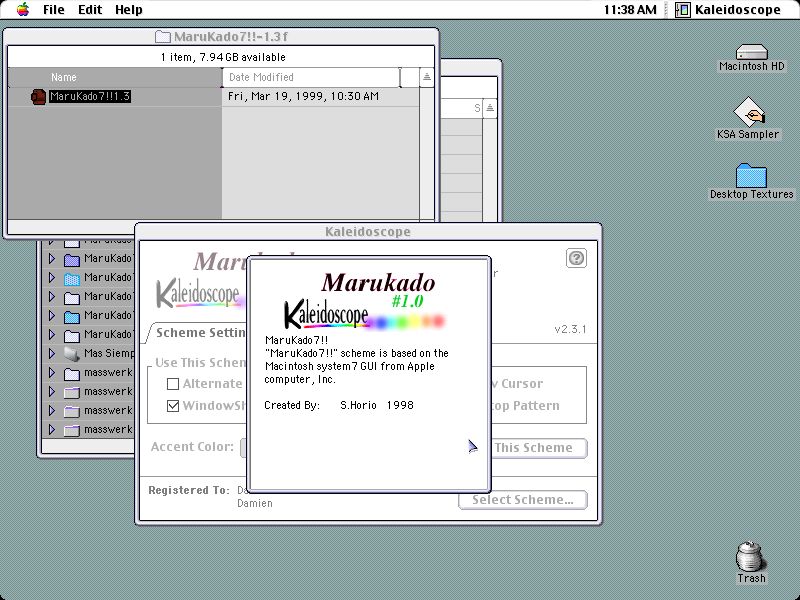This screenshot has width=800, height=600.
Task: Click the Marukado #1.0 about box logo
Action: 365,301
